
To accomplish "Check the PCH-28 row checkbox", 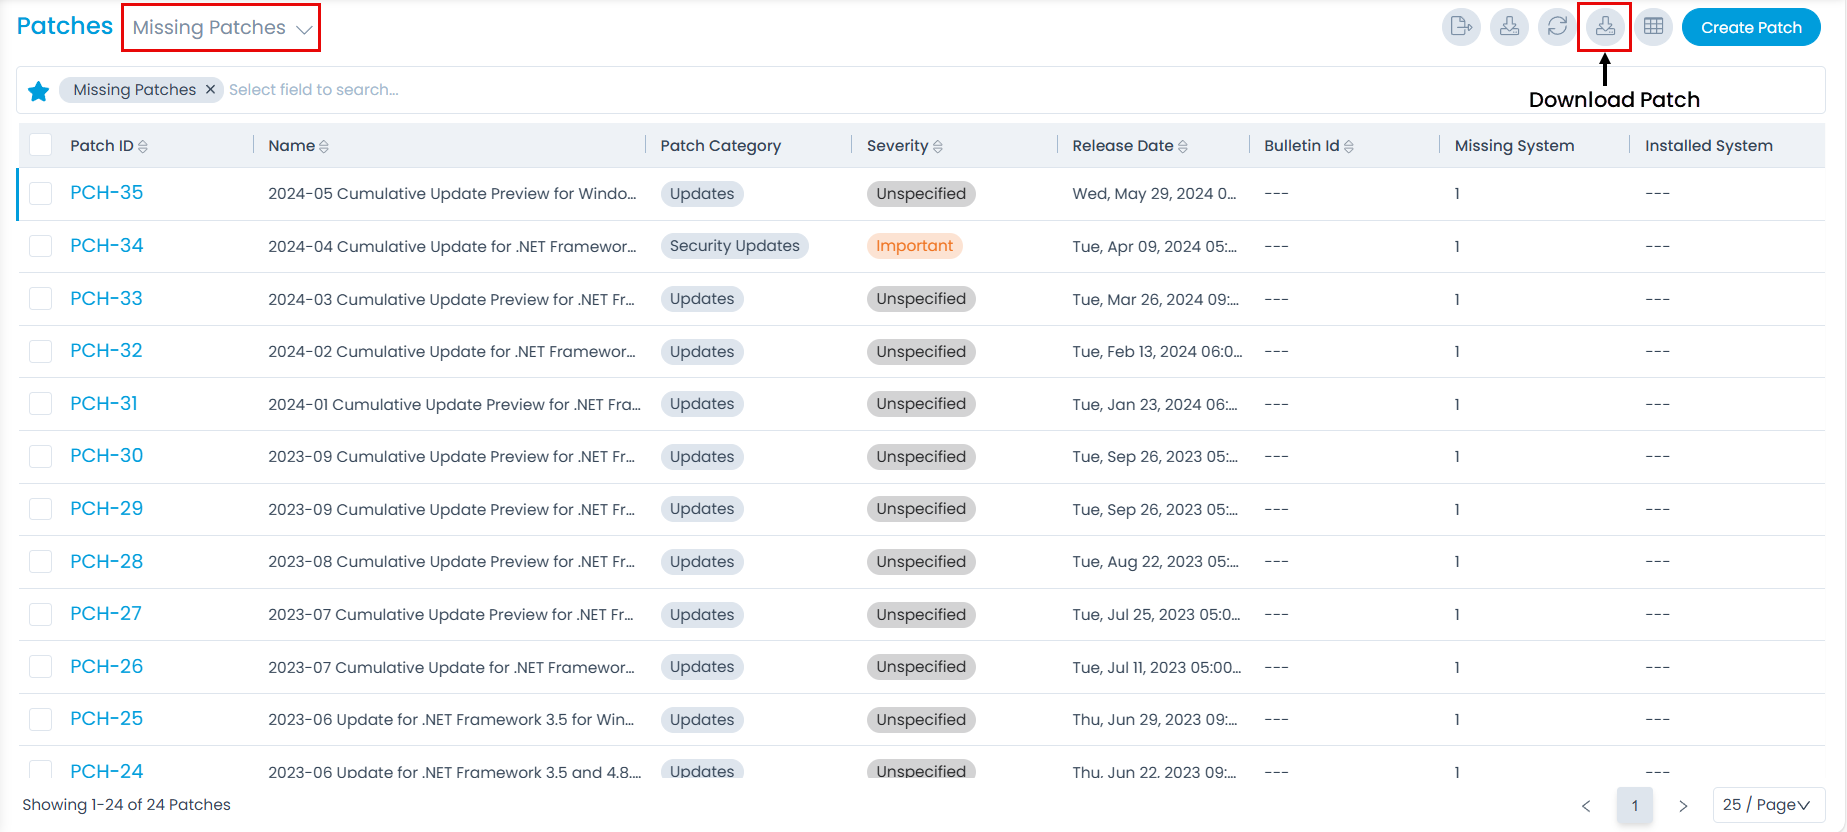I will (x=40, y=561).
